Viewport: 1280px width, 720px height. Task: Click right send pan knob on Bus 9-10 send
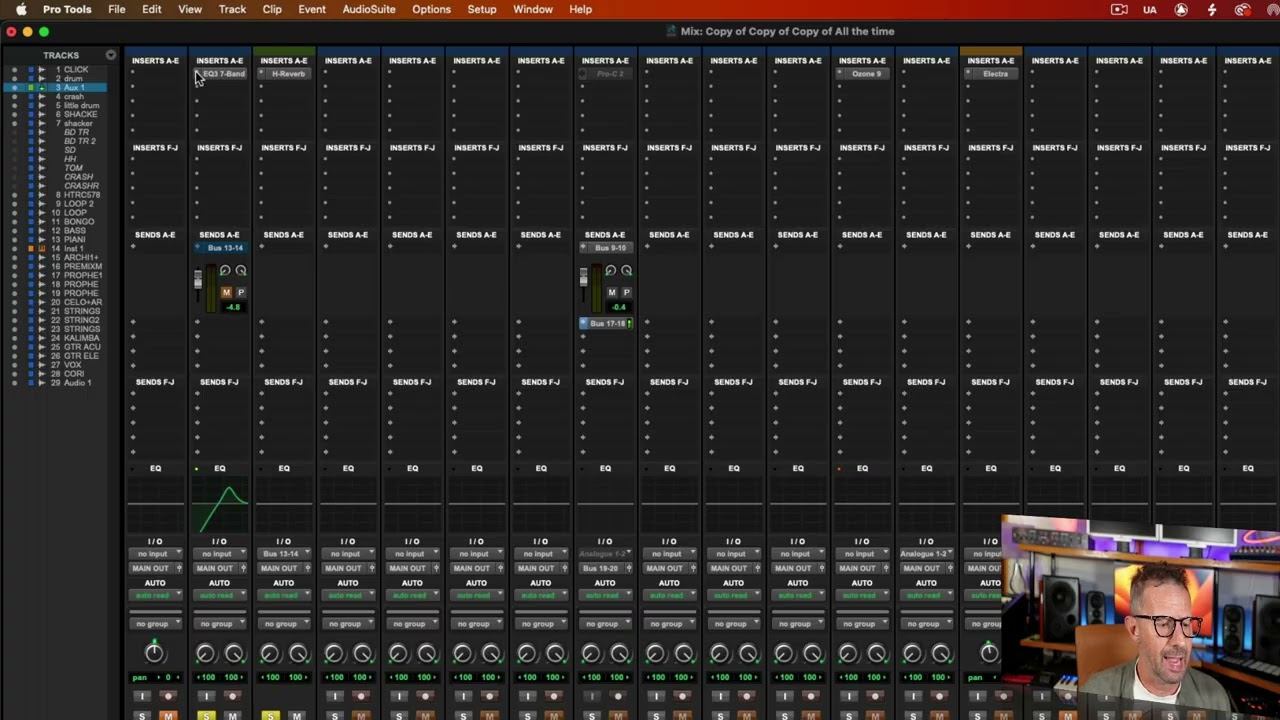(x=626, y=271)
